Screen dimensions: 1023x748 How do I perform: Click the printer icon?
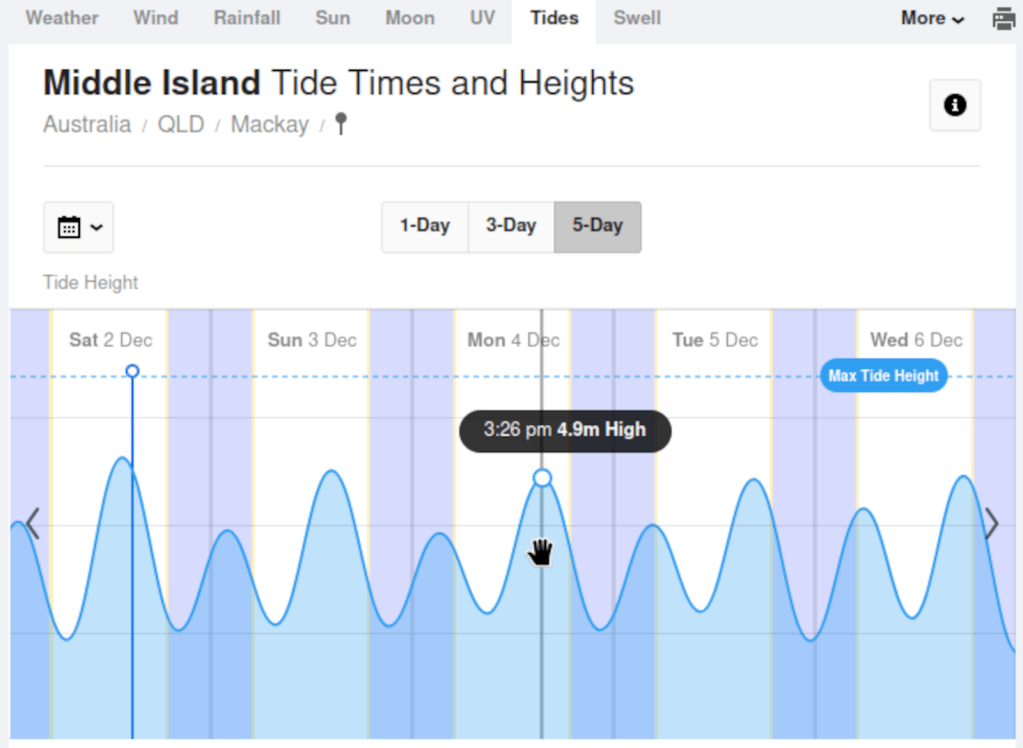[1003, 19]
